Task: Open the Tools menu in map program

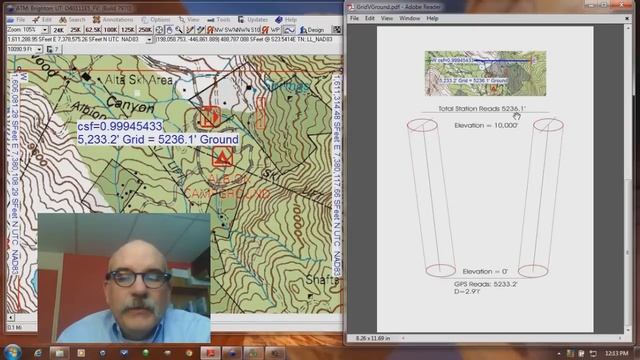Action: click(x=219, y=20)
